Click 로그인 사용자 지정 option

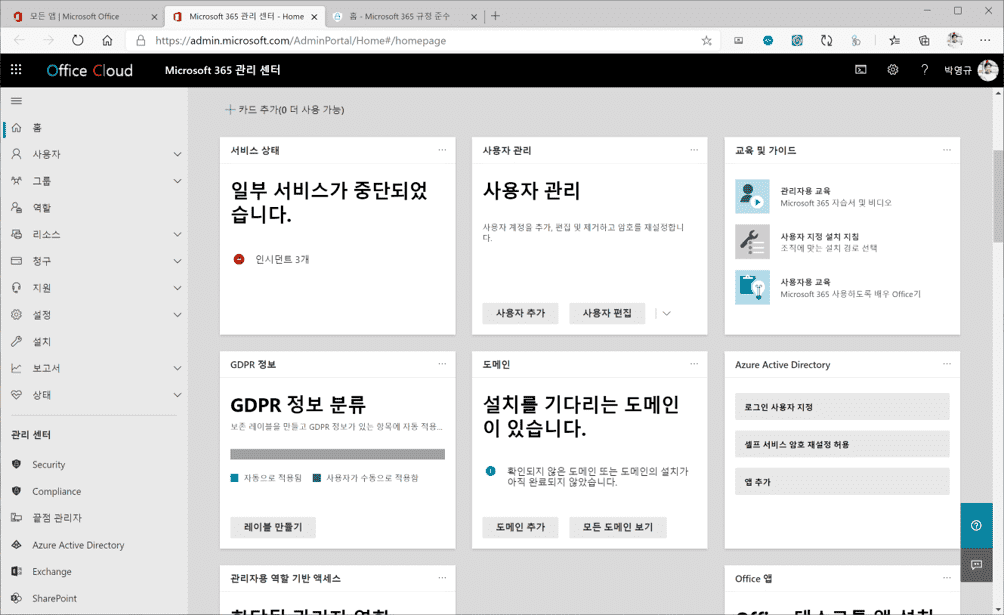(x=842, y=407)
